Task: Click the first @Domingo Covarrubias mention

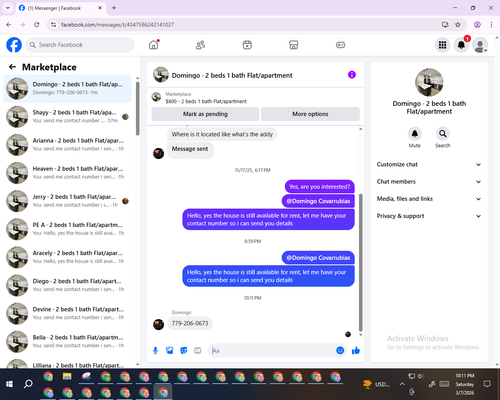Action: coord(318,201)
